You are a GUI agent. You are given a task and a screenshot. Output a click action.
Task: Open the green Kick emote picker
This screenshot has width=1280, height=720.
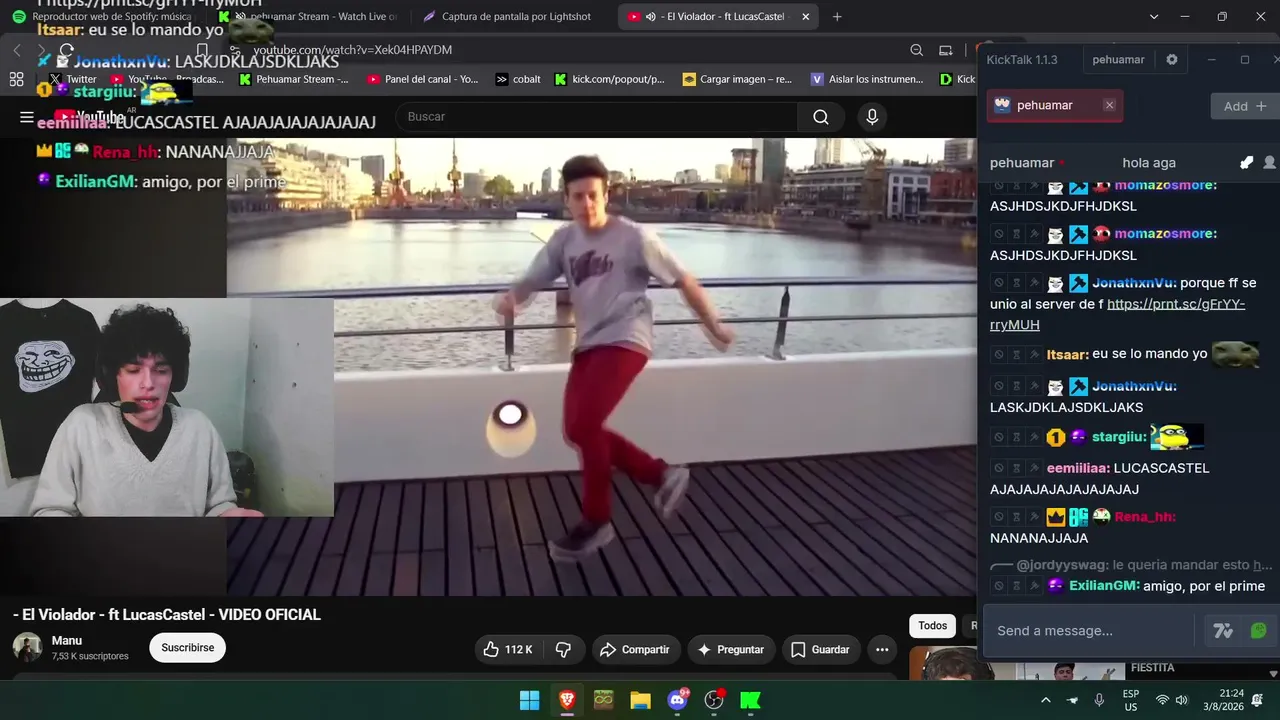1258,631
